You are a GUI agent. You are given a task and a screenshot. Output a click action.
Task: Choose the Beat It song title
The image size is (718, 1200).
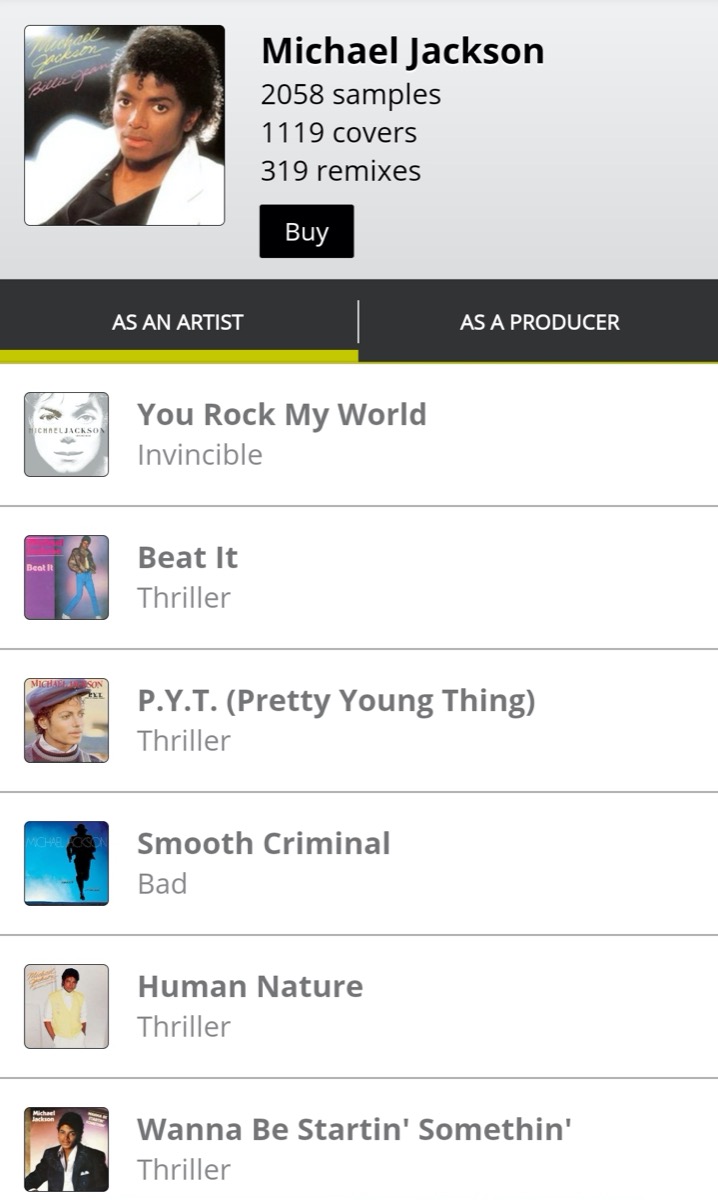pos(187,557)
